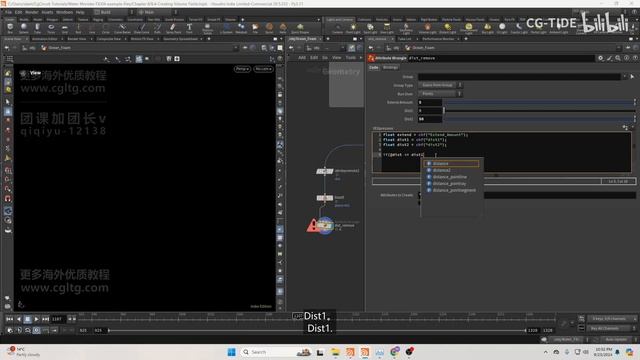The height and width of the screenshot is (360, 640).
Task: Select the Font shelf tool
Action: 189,28
